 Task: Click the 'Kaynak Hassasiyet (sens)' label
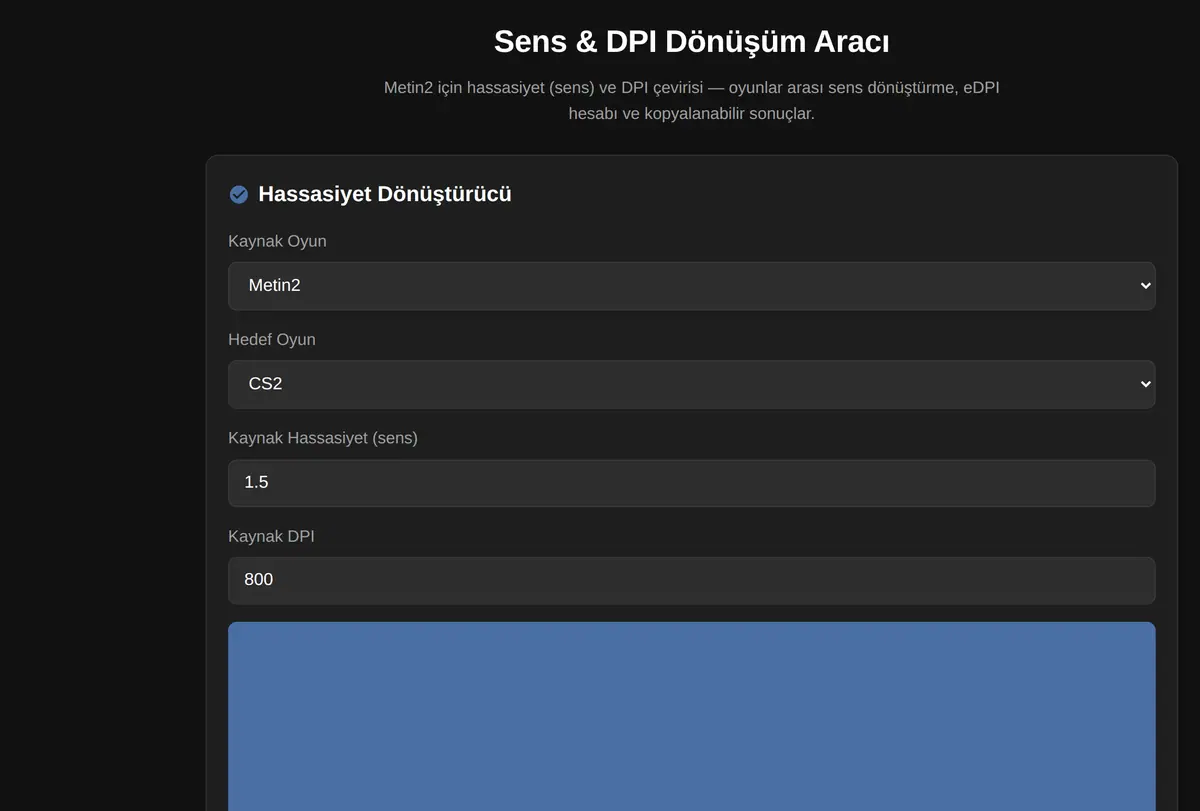[323, 438]
